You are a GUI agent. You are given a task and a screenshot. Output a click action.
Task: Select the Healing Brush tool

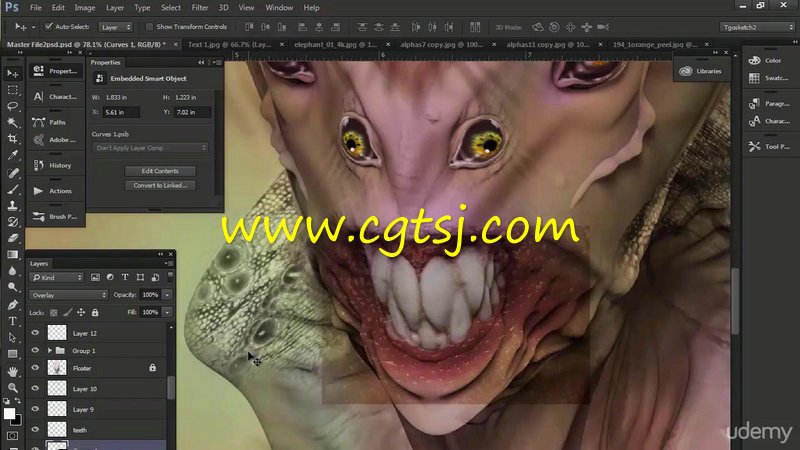13,173
